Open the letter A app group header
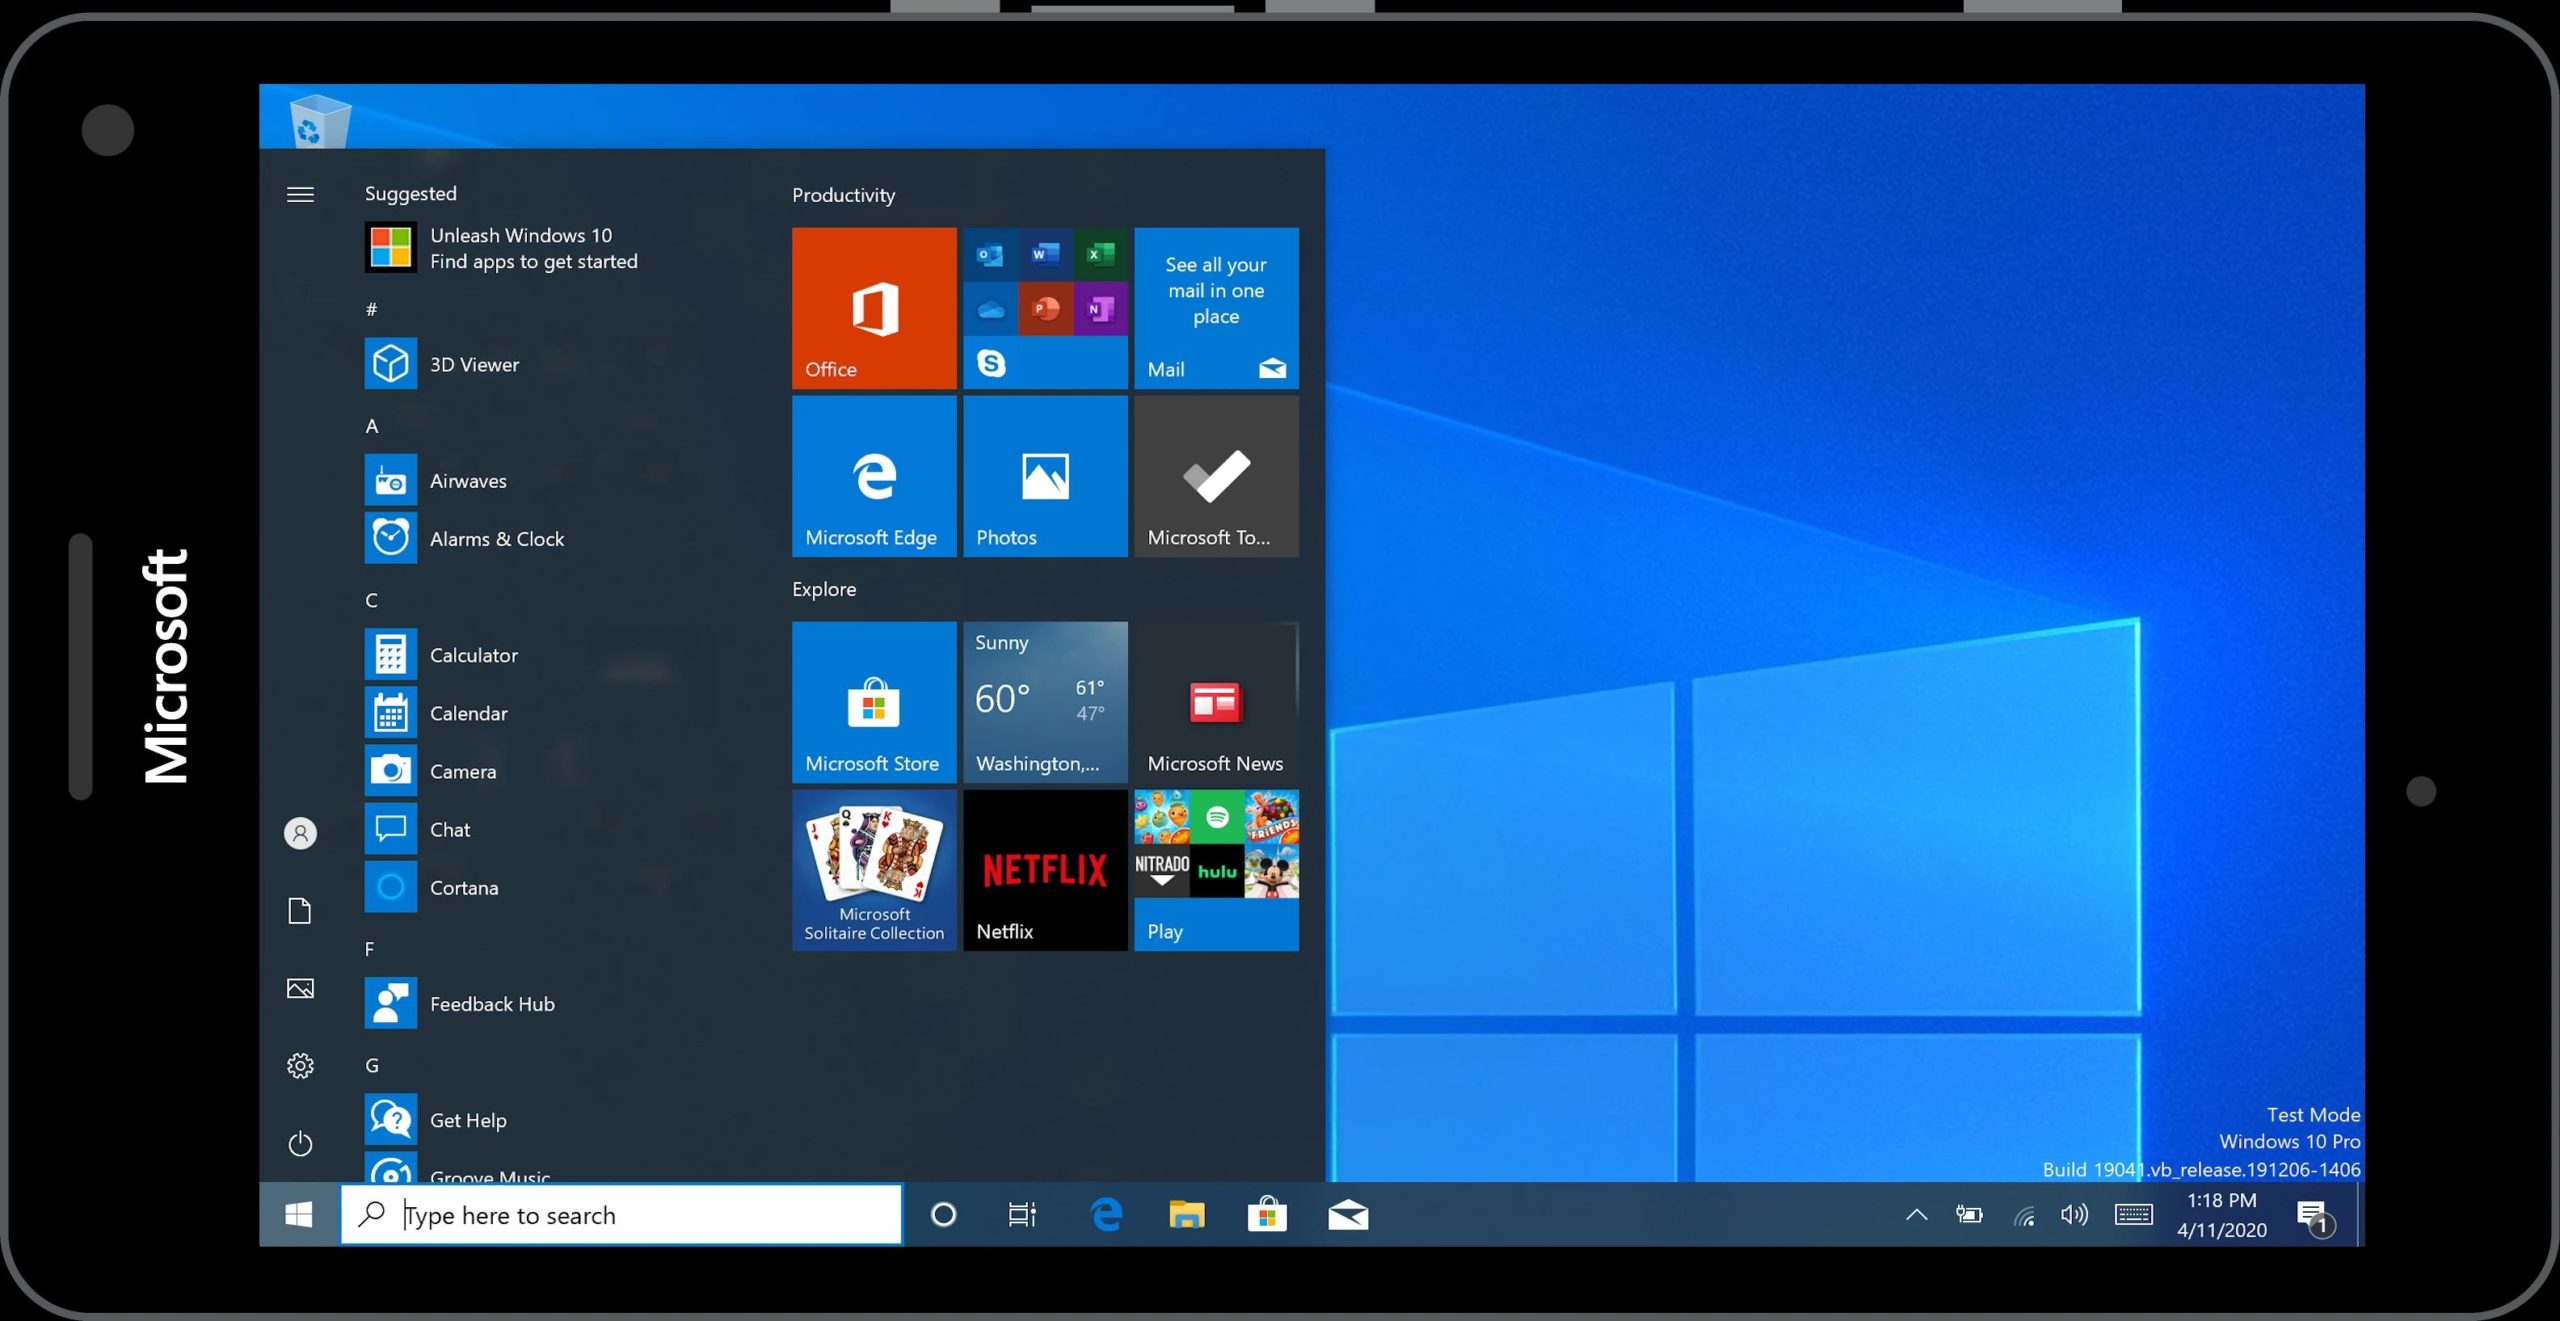This screenshot has height=1321, width=2560. click(x=372, y=426)
